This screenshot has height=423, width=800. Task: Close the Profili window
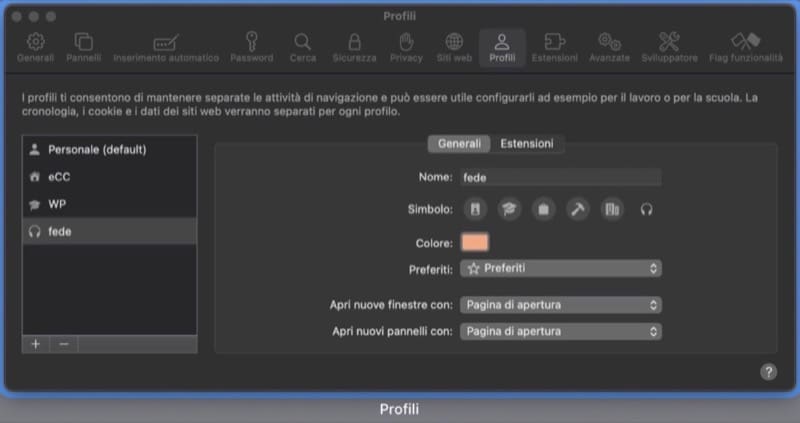click(x=16, y=17)
